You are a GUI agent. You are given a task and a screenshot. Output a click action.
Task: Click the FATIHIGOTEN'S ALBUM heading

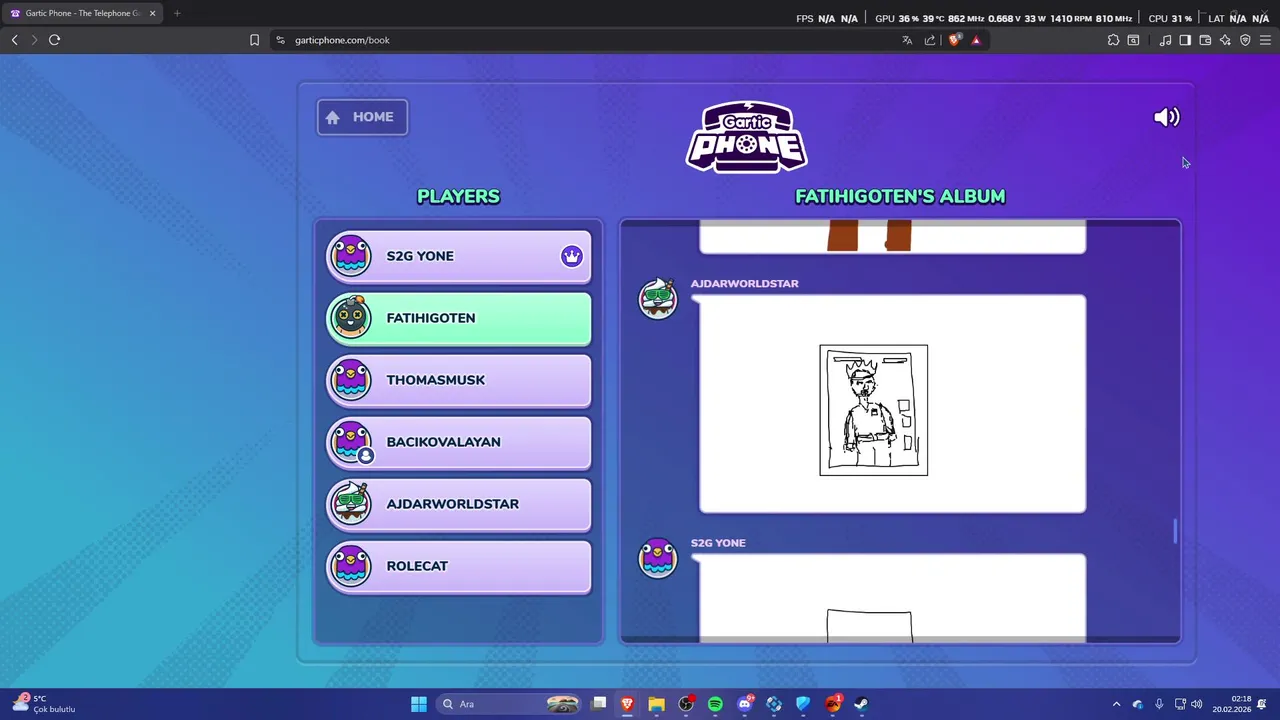click(x=900, y=196)
